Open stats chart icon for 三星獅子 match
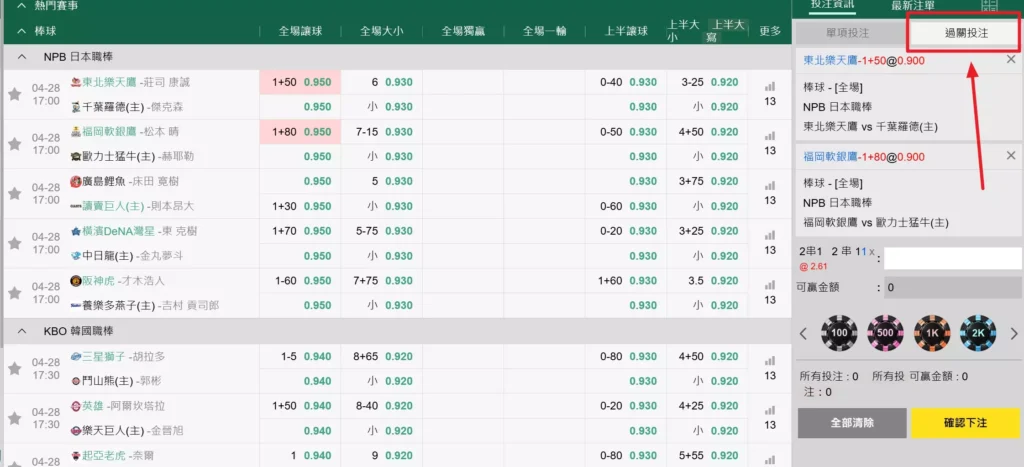 pyautogui.click(x=770, y=361)
